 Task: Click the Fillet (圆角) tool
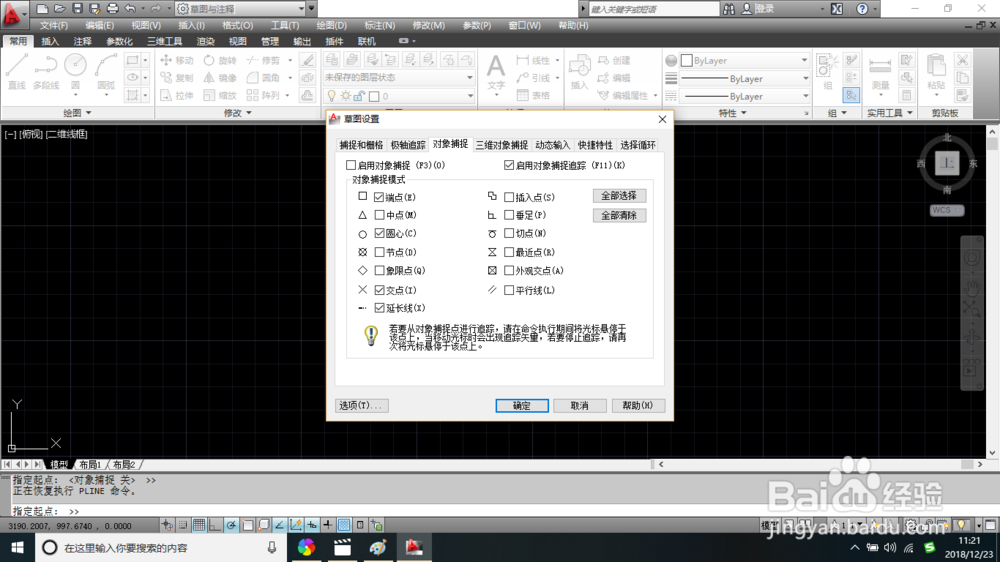click(x=263, y=78)
